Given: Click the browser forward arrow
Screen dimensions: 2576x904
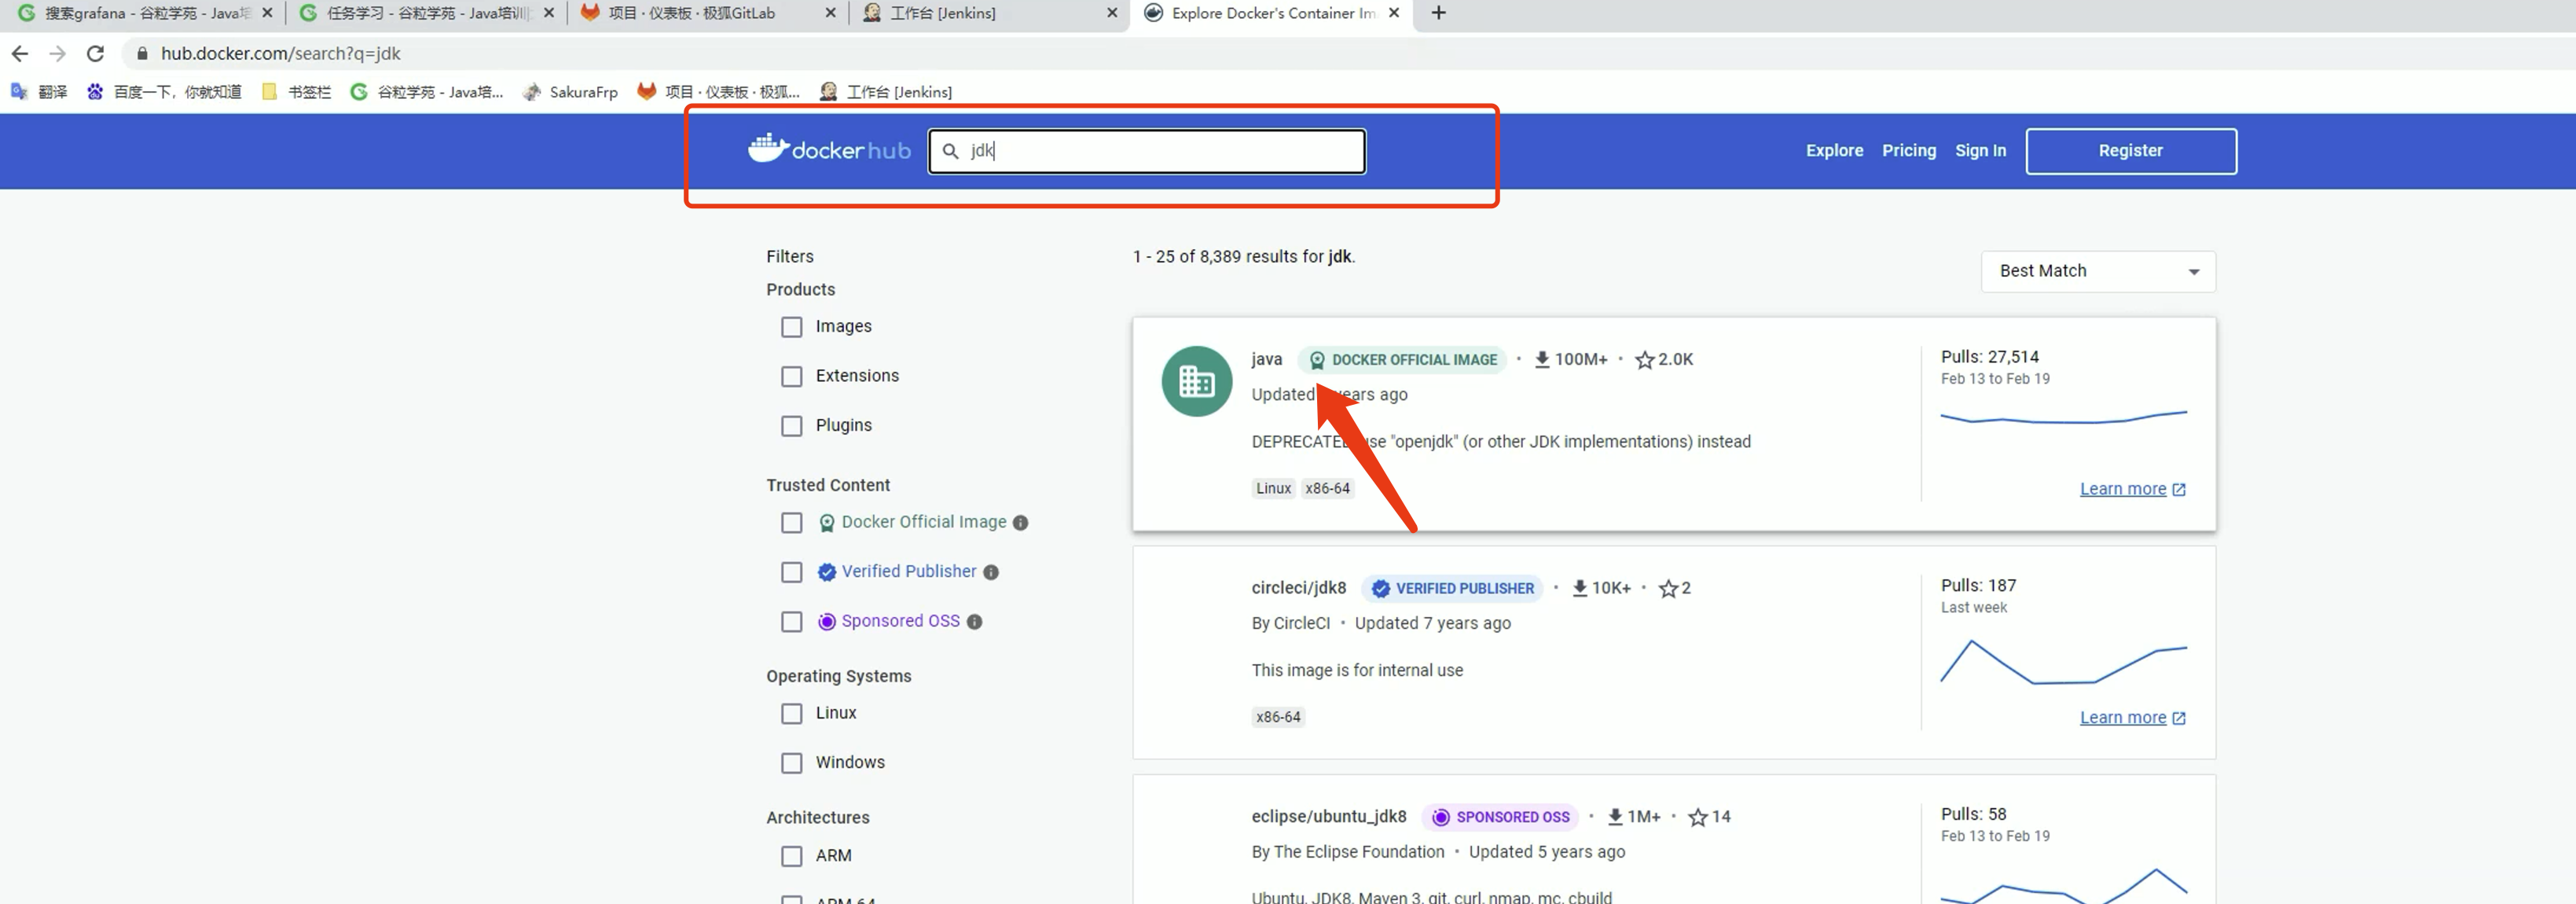Looking at the screenshot, I should (x=58, y=54).
